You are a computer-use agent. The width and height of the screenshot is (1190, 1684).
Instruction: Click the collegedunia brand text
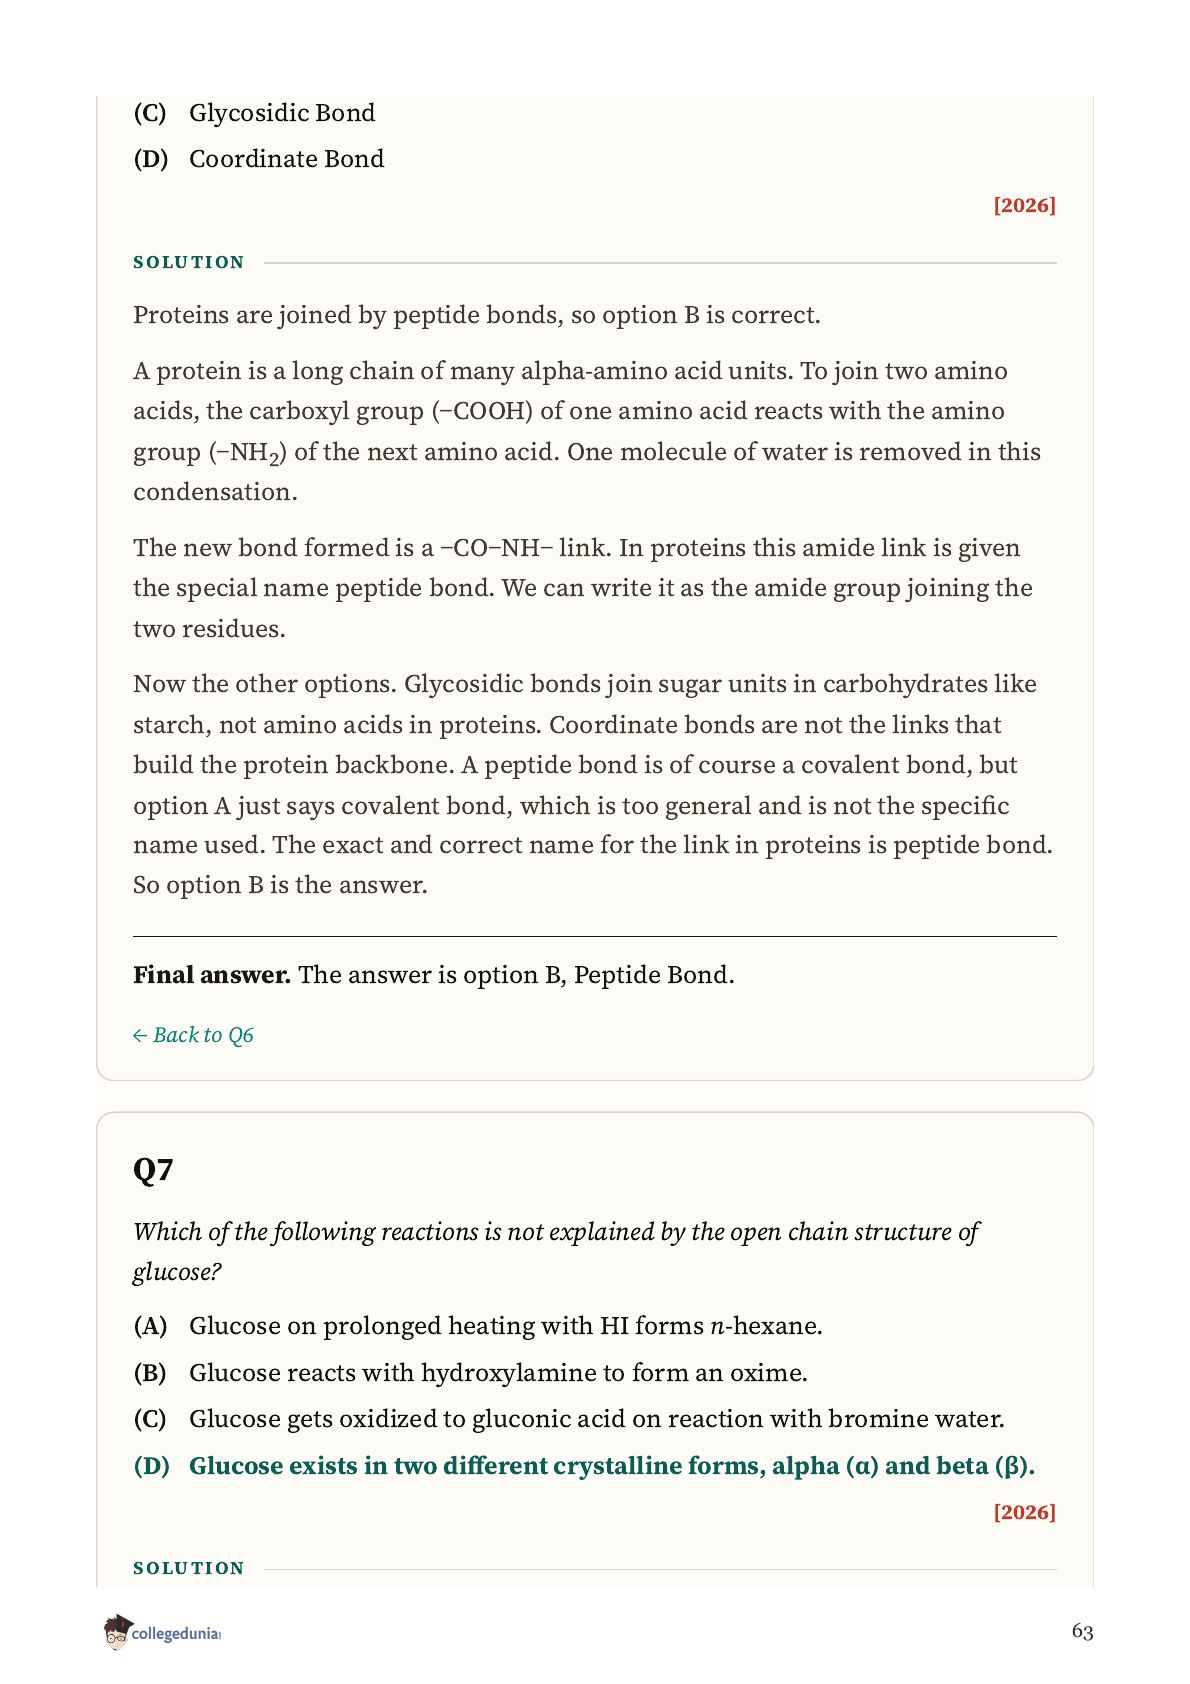click(x=176, y=1634)
